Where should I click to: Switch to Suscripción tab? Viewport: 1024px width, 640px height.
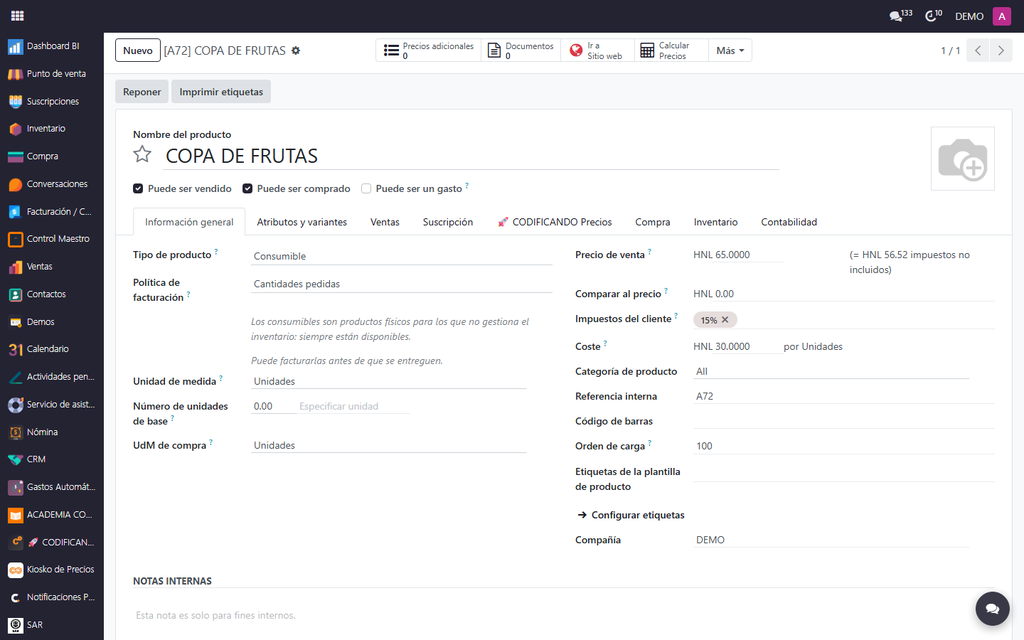[x=448, y=222]
